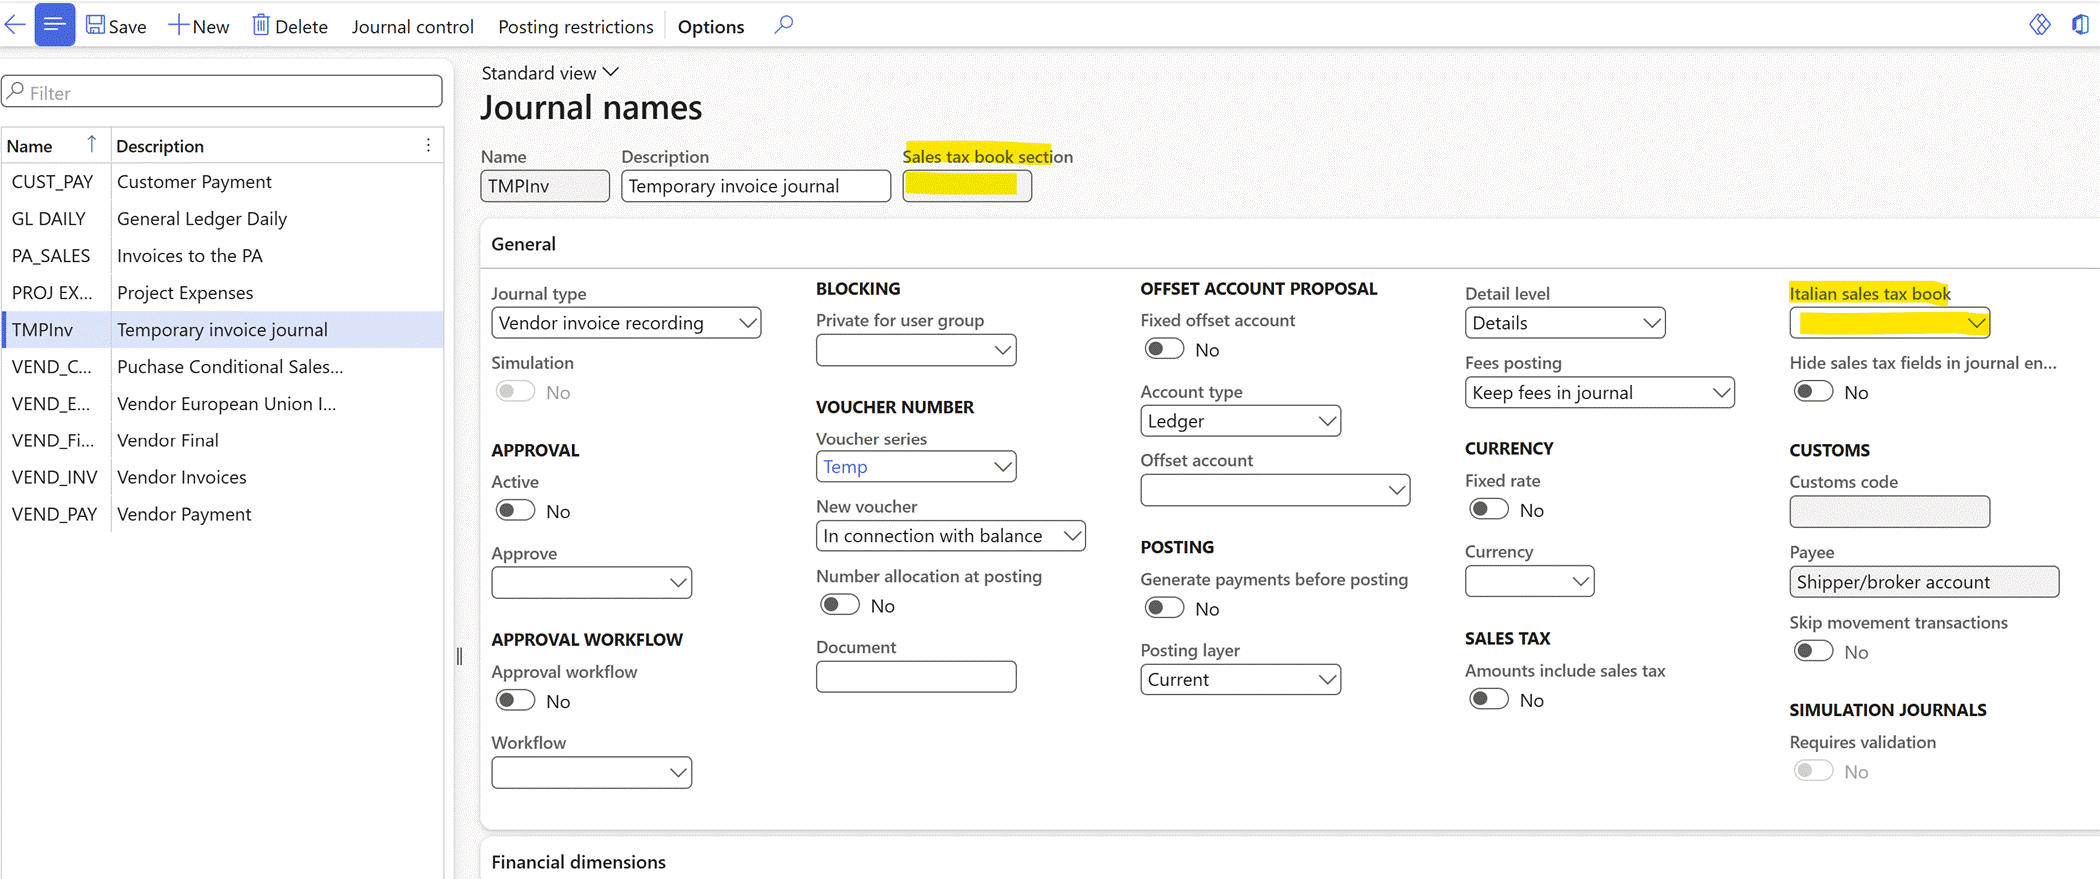Open Posting restrictions
This screenshot has height=879, width=2100.
(x=575, y=26)
